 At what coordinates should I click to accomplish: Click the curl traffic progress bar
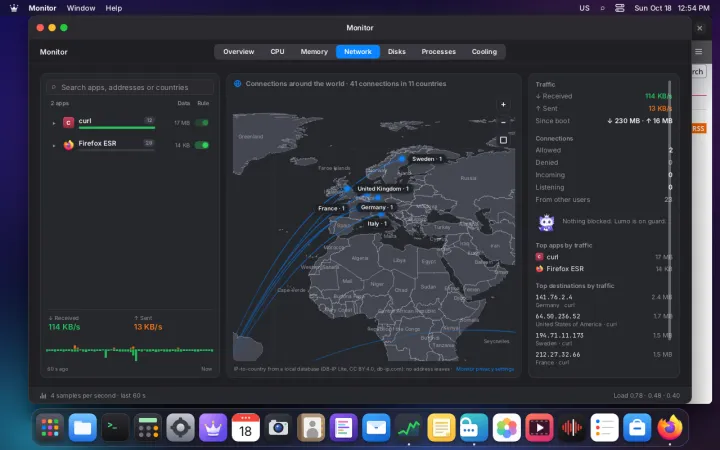[117, 128]
